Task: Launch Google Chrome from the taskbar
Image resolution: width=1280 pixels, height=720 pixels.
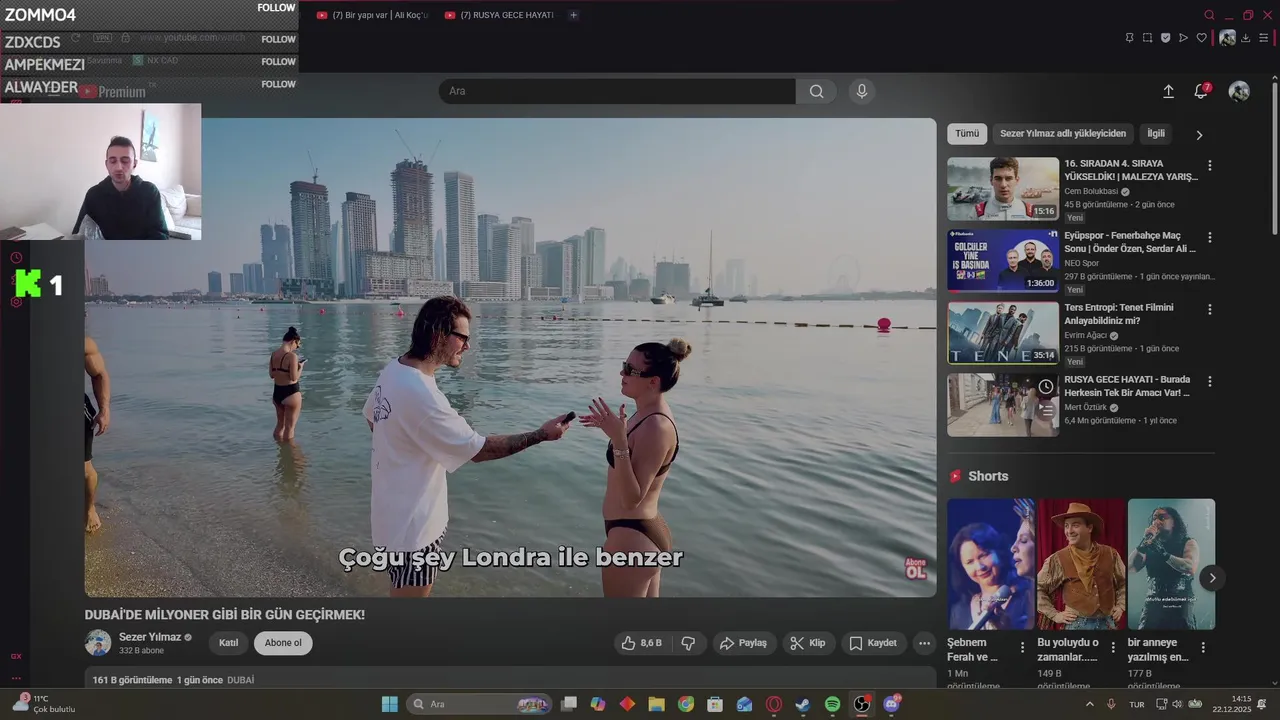Action: tap(686, 704)
